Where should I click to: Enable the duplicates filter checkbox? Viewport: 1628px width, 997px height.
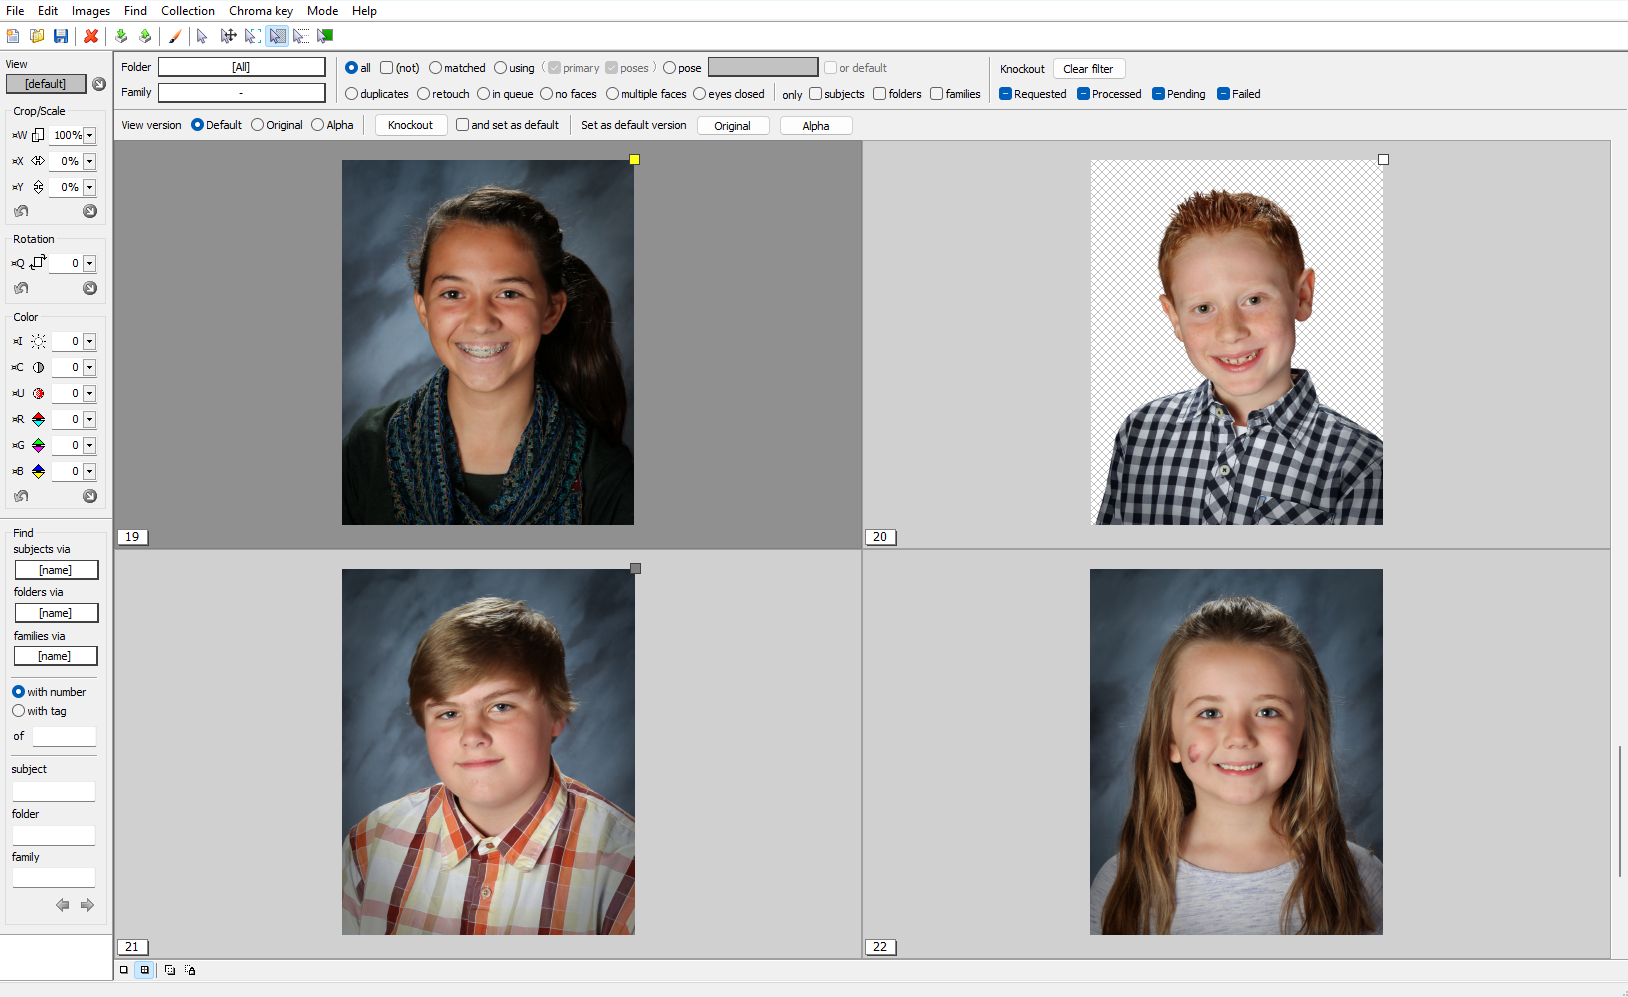352,93
